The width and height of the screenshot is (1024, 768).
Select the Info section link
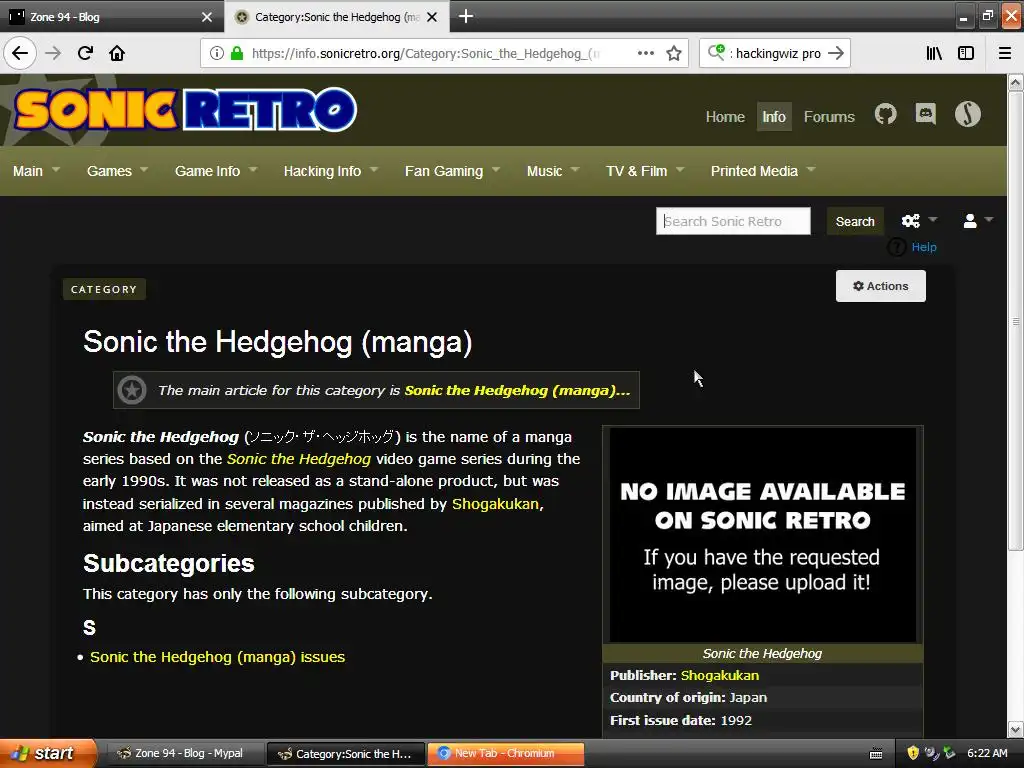tap(774, 116)
